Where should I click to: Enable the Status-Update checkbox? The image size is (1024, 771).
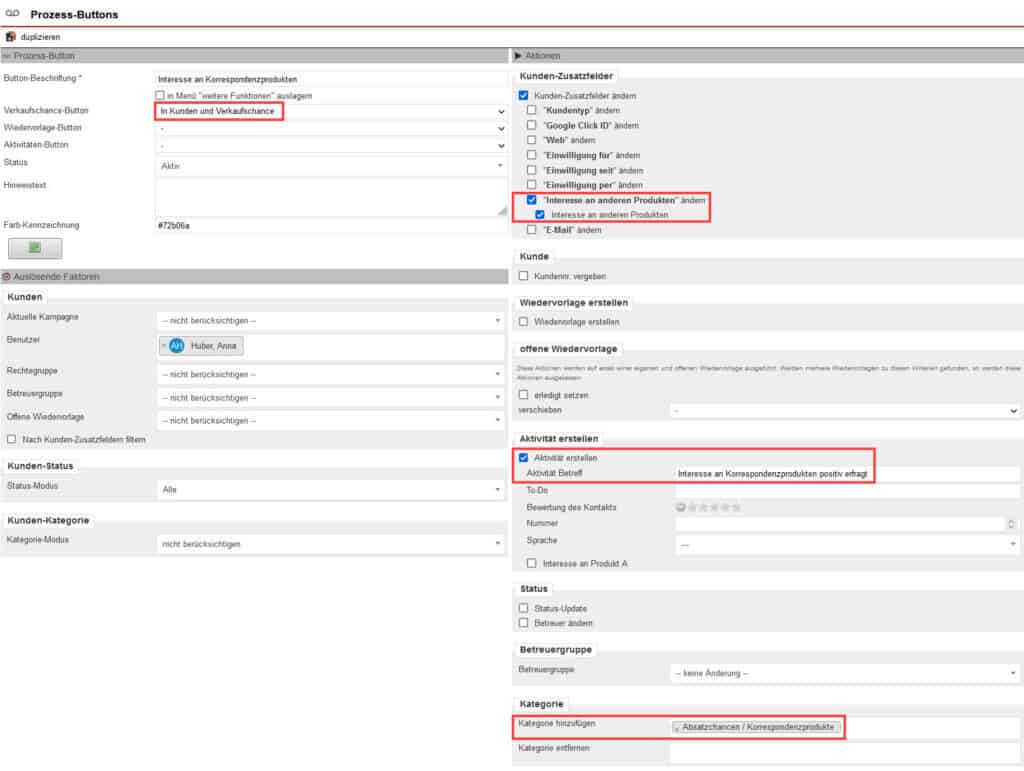(523, 608)
